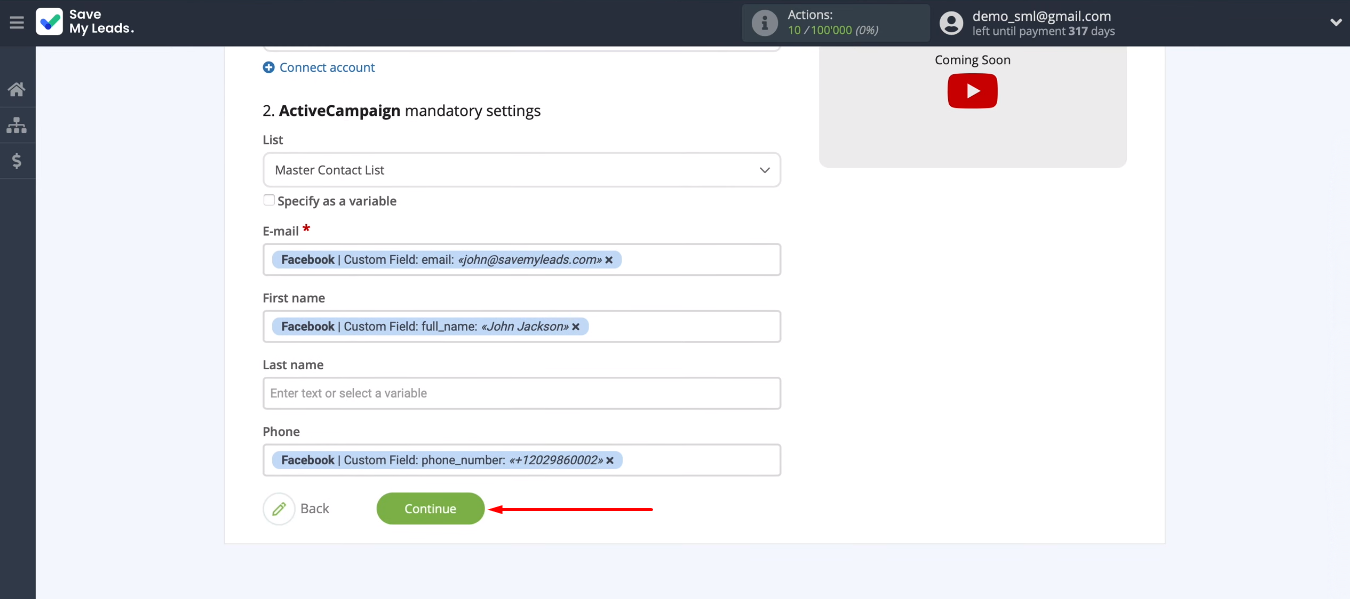Click into the Phone field
The height and width of the screenshot is (599, 1350).
click(522, 460)
